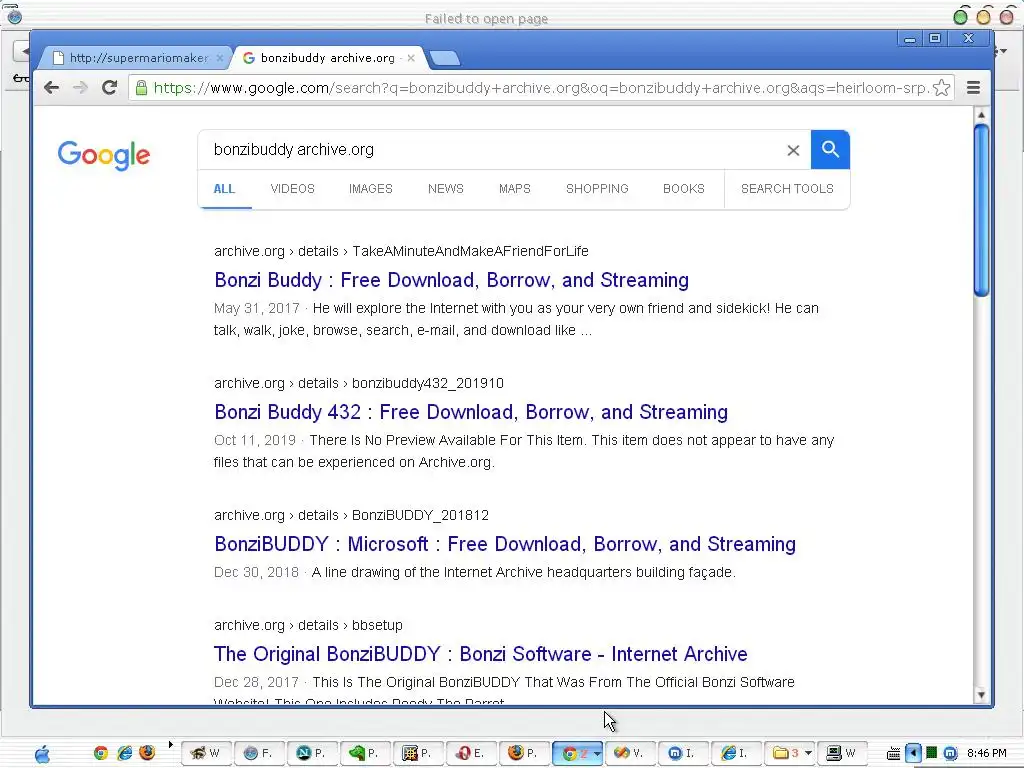Click the BonziBUDDY_201812 breadcrumb URL
This screenshot has width=1024, height=768.
(420, 515)
